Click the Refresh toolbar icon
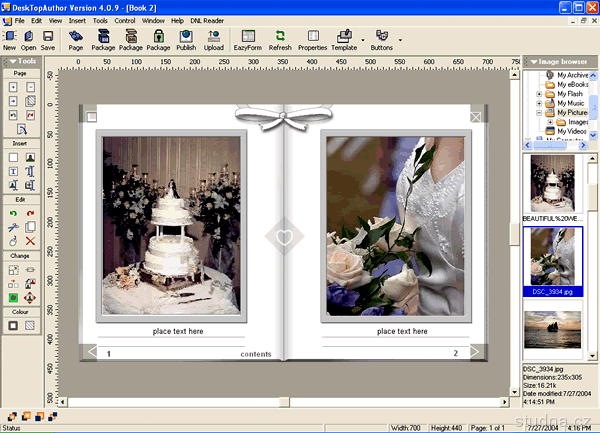 point(280,37)
